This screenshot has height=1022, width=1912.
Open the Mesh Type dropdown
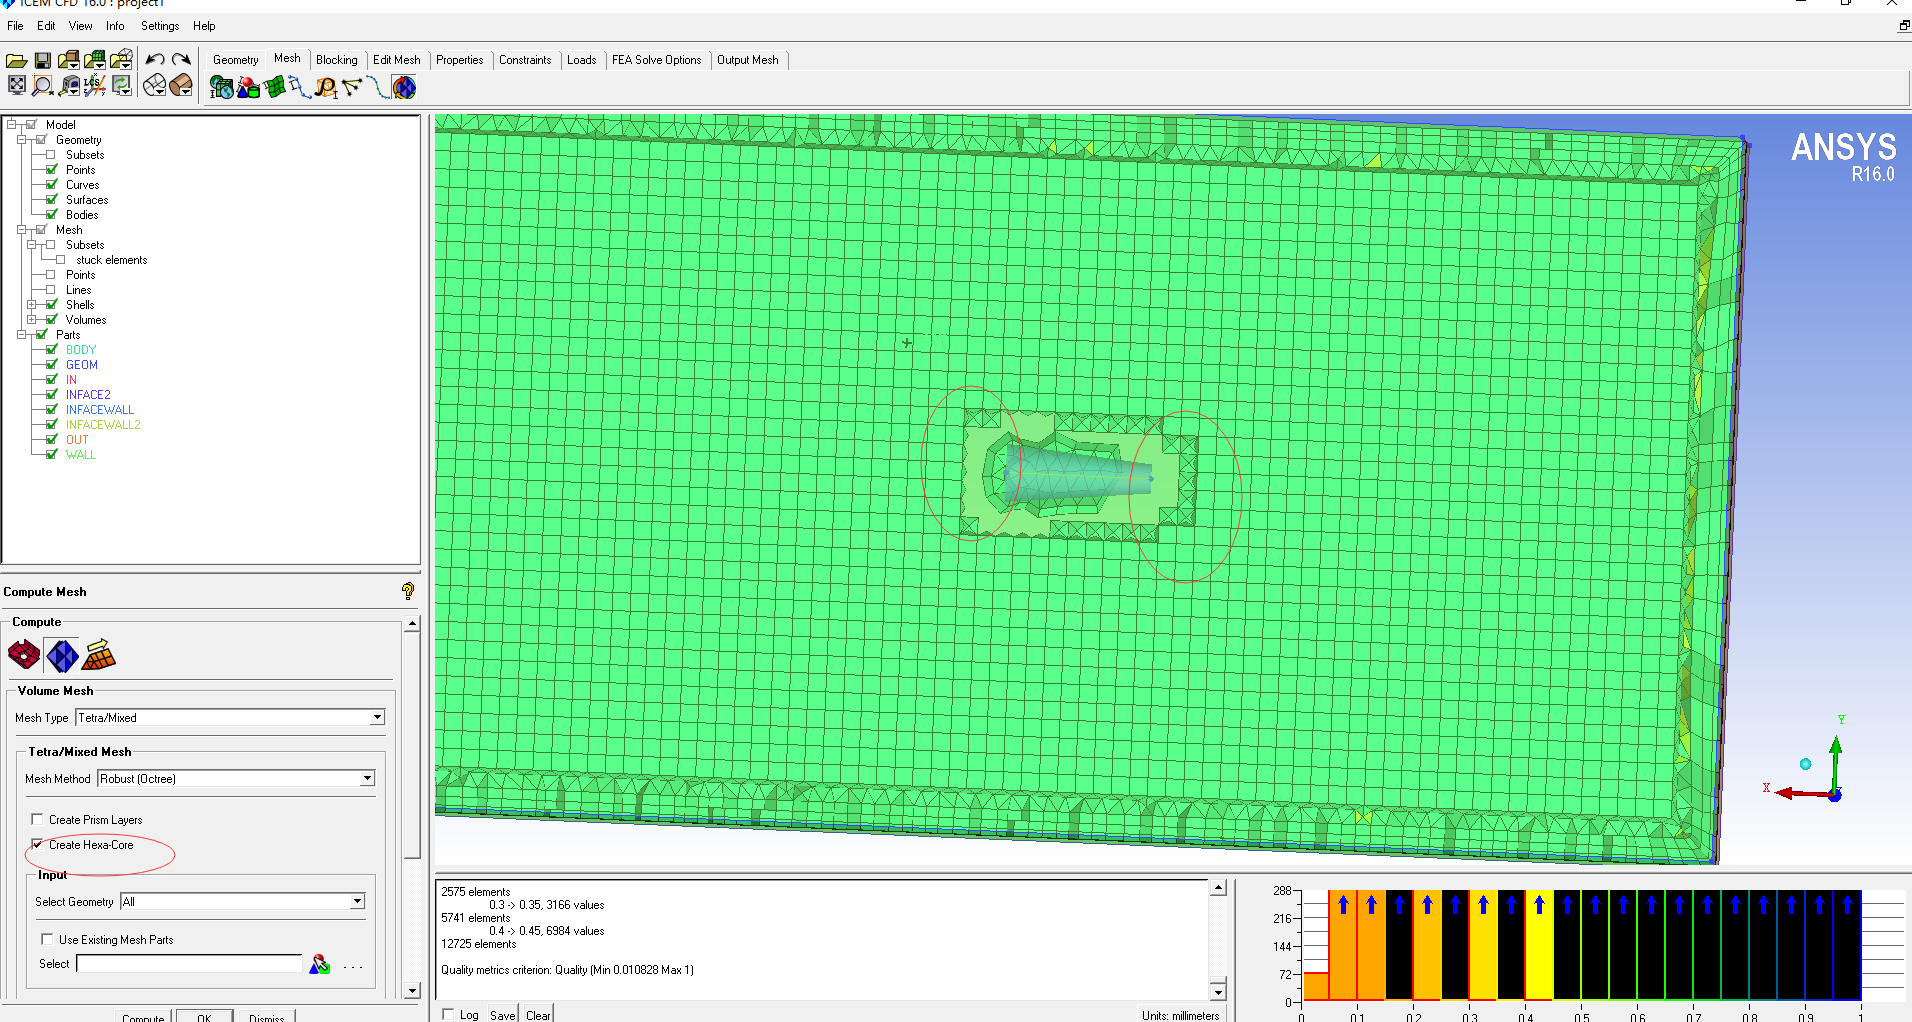[x=377, y=717]
